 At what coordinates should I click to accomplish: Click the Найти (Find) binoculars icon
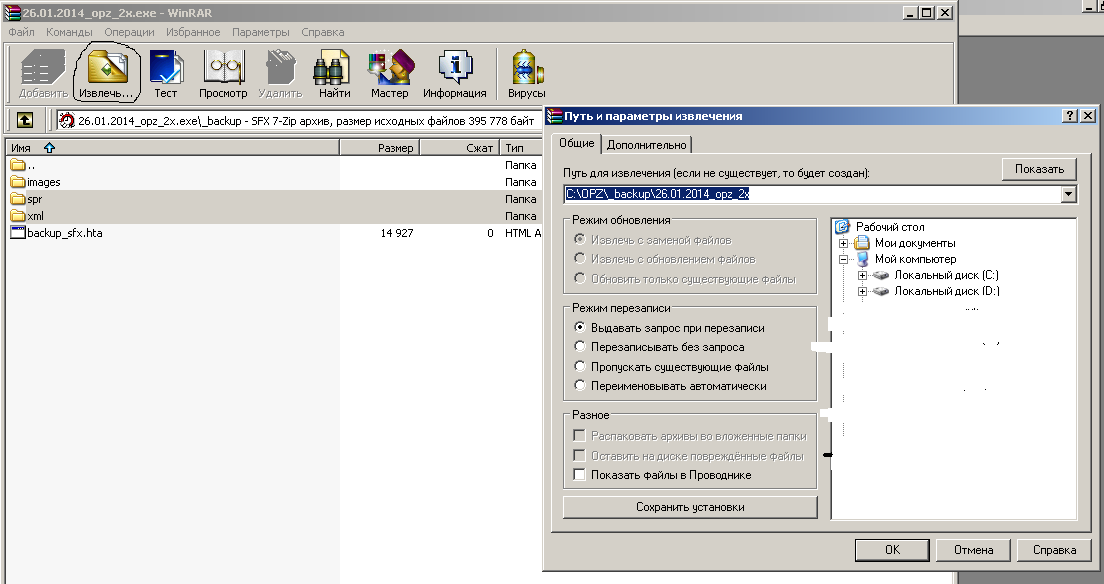point(334,70)
